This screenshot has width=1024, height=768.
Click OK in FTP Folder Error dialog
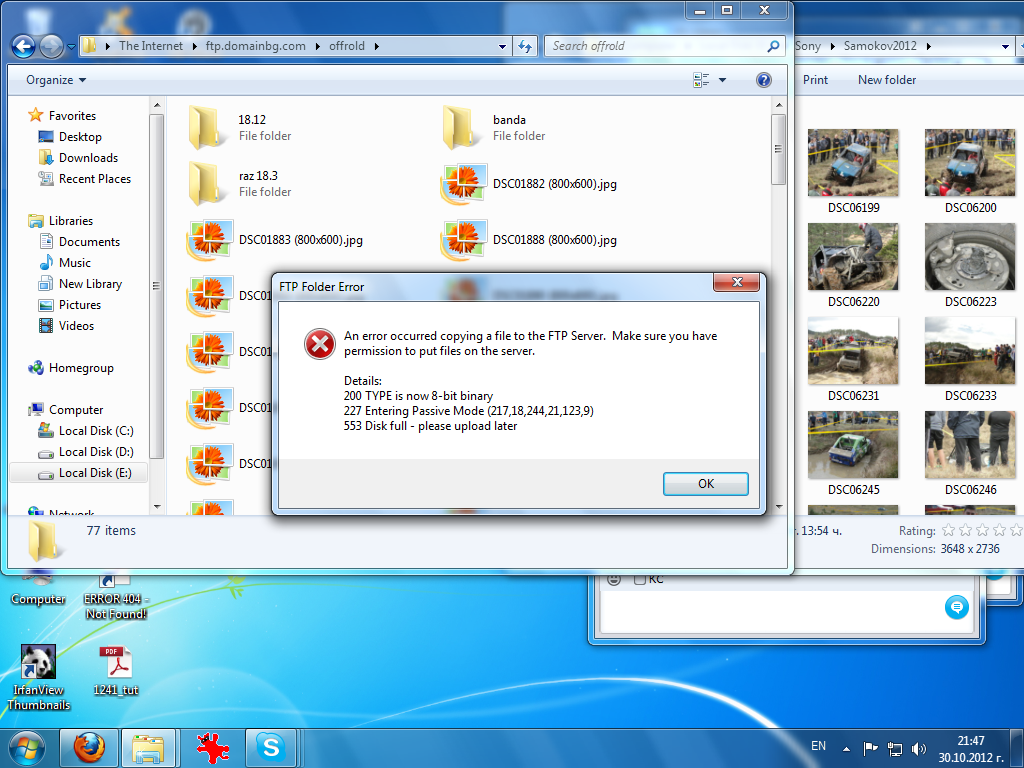coord(705,484)
